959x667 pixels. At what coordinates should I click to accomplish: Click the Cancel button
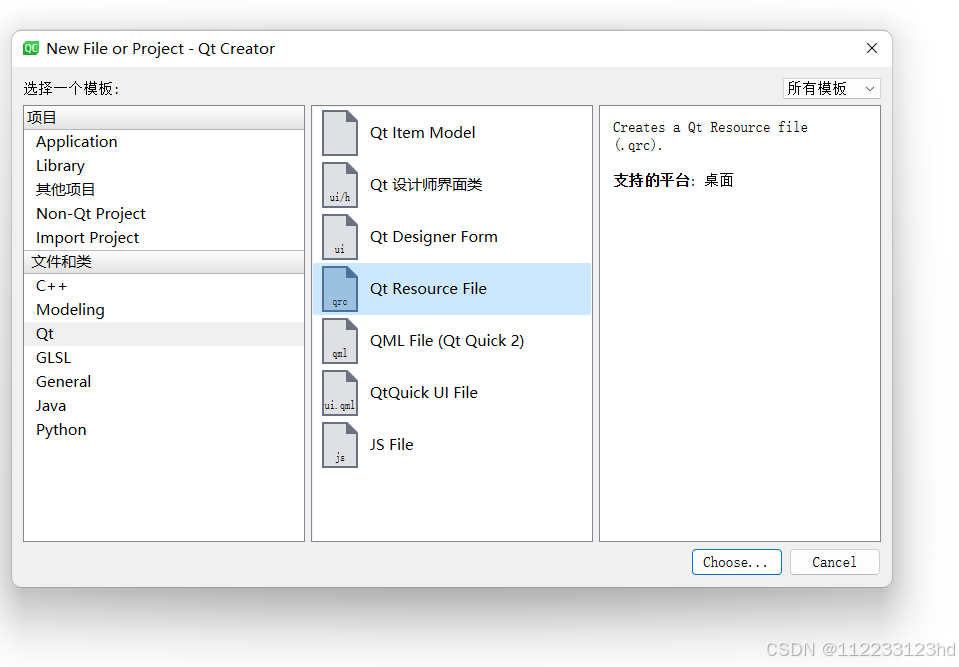click(x=834, y=562)
